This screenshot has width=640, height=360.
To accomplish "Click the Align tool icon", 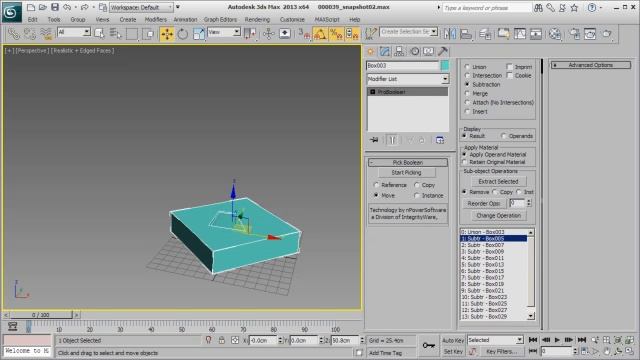I will click(466, 34).
